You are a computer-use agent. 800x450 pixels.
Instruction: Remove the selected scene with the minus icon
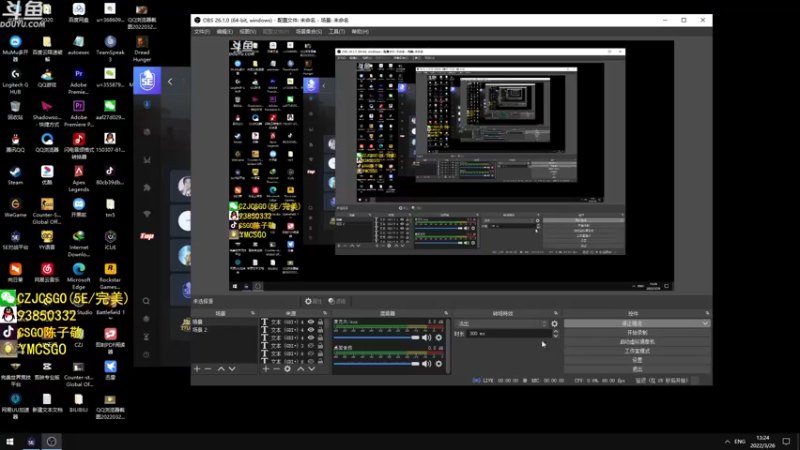pos(208,369)
